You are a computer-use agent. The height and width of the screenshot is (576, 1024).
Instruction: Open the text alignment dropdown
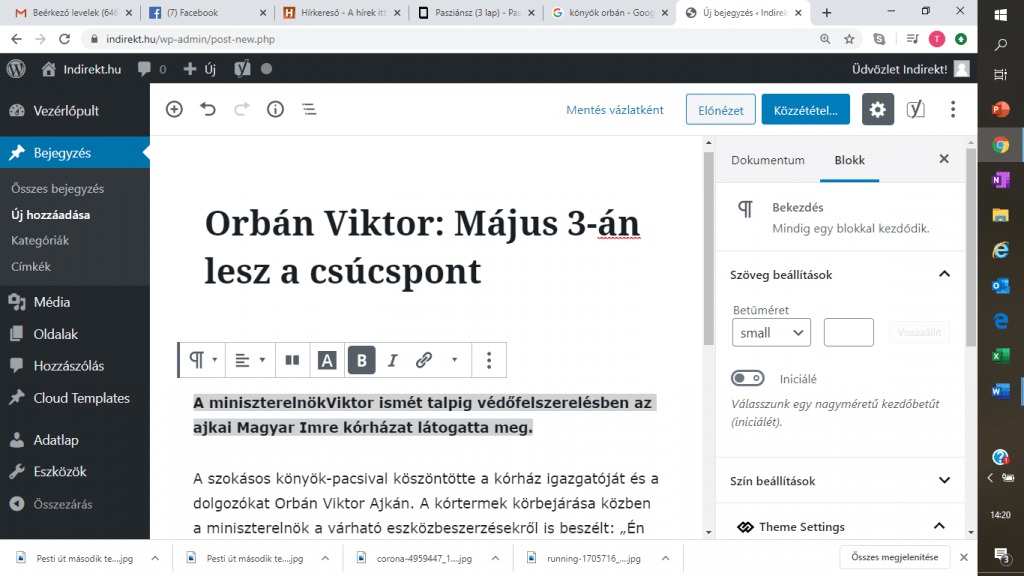[x=250, y=360]
